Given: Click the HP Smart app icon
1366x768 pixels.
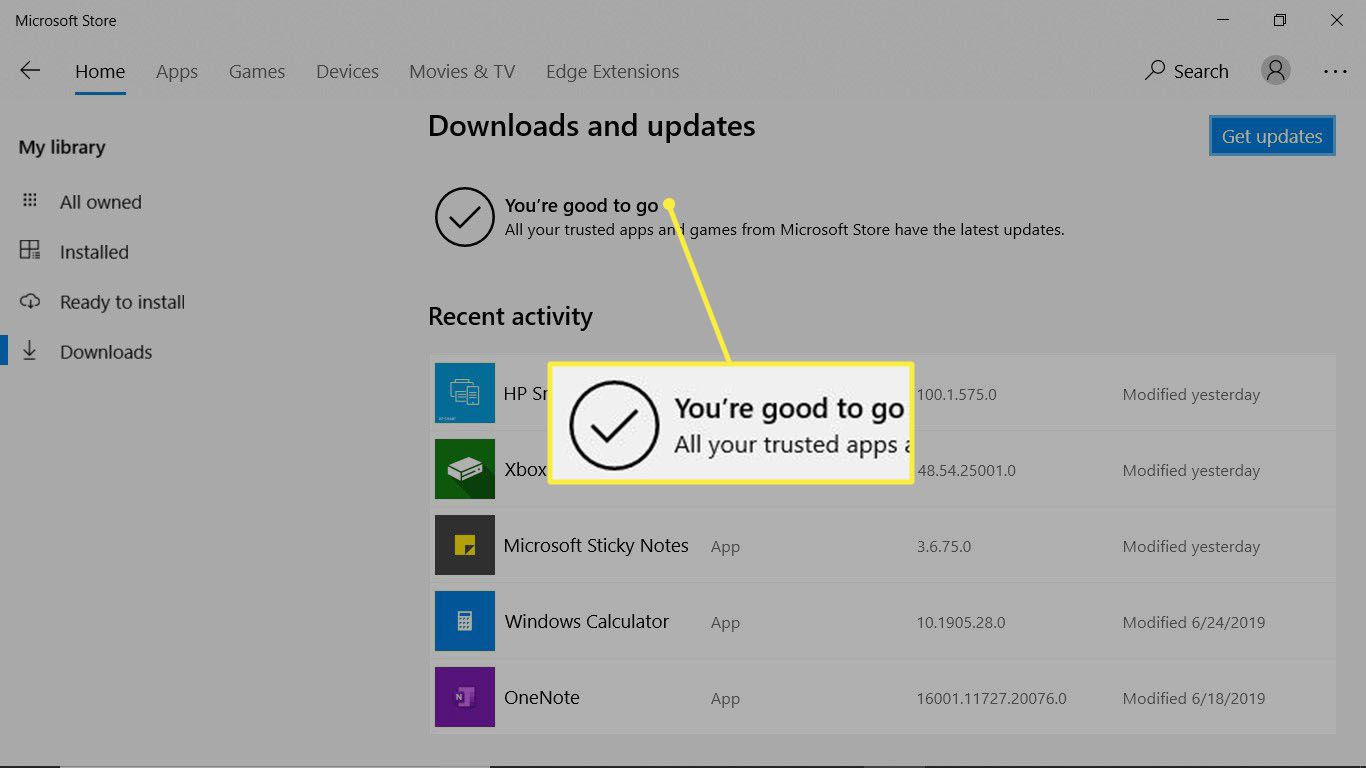Looking at the screenshot, I should 465,393.
